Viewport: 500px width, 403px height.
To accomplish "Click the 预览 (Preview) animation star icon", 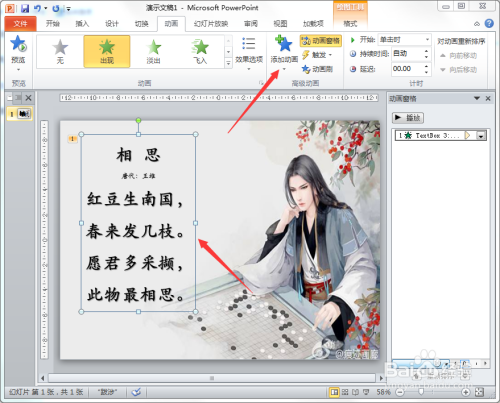I will tap(18, 44).
